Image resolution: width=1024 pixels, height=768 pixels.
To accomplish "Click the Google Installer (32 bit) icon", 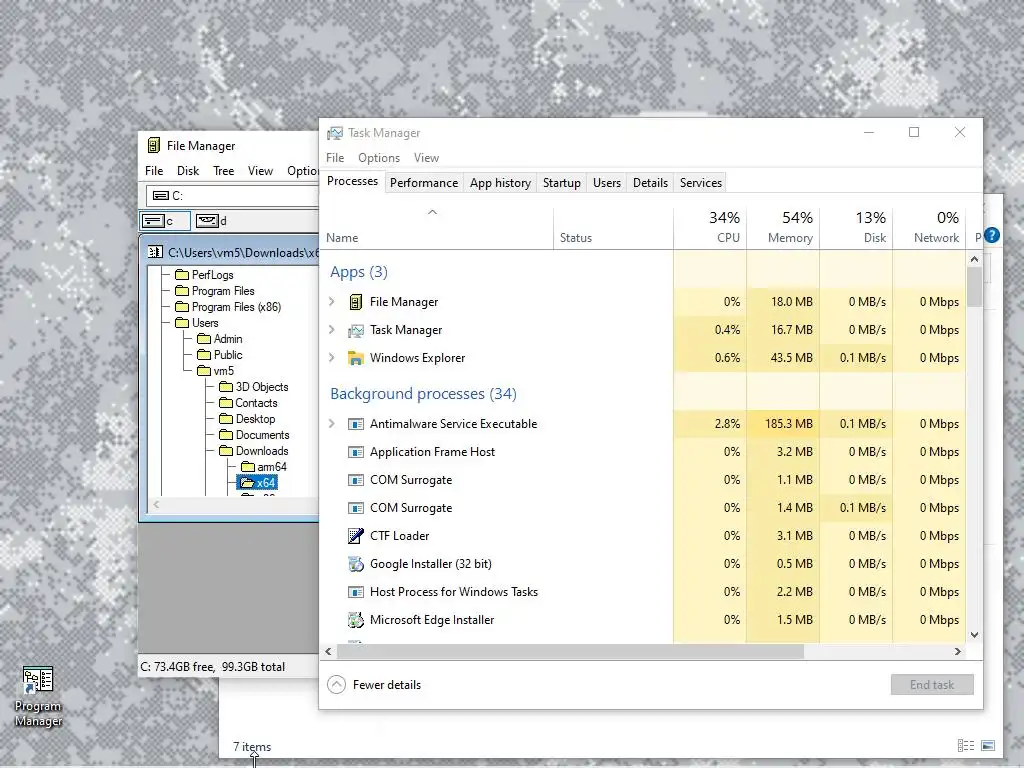I will pos(355,564).
